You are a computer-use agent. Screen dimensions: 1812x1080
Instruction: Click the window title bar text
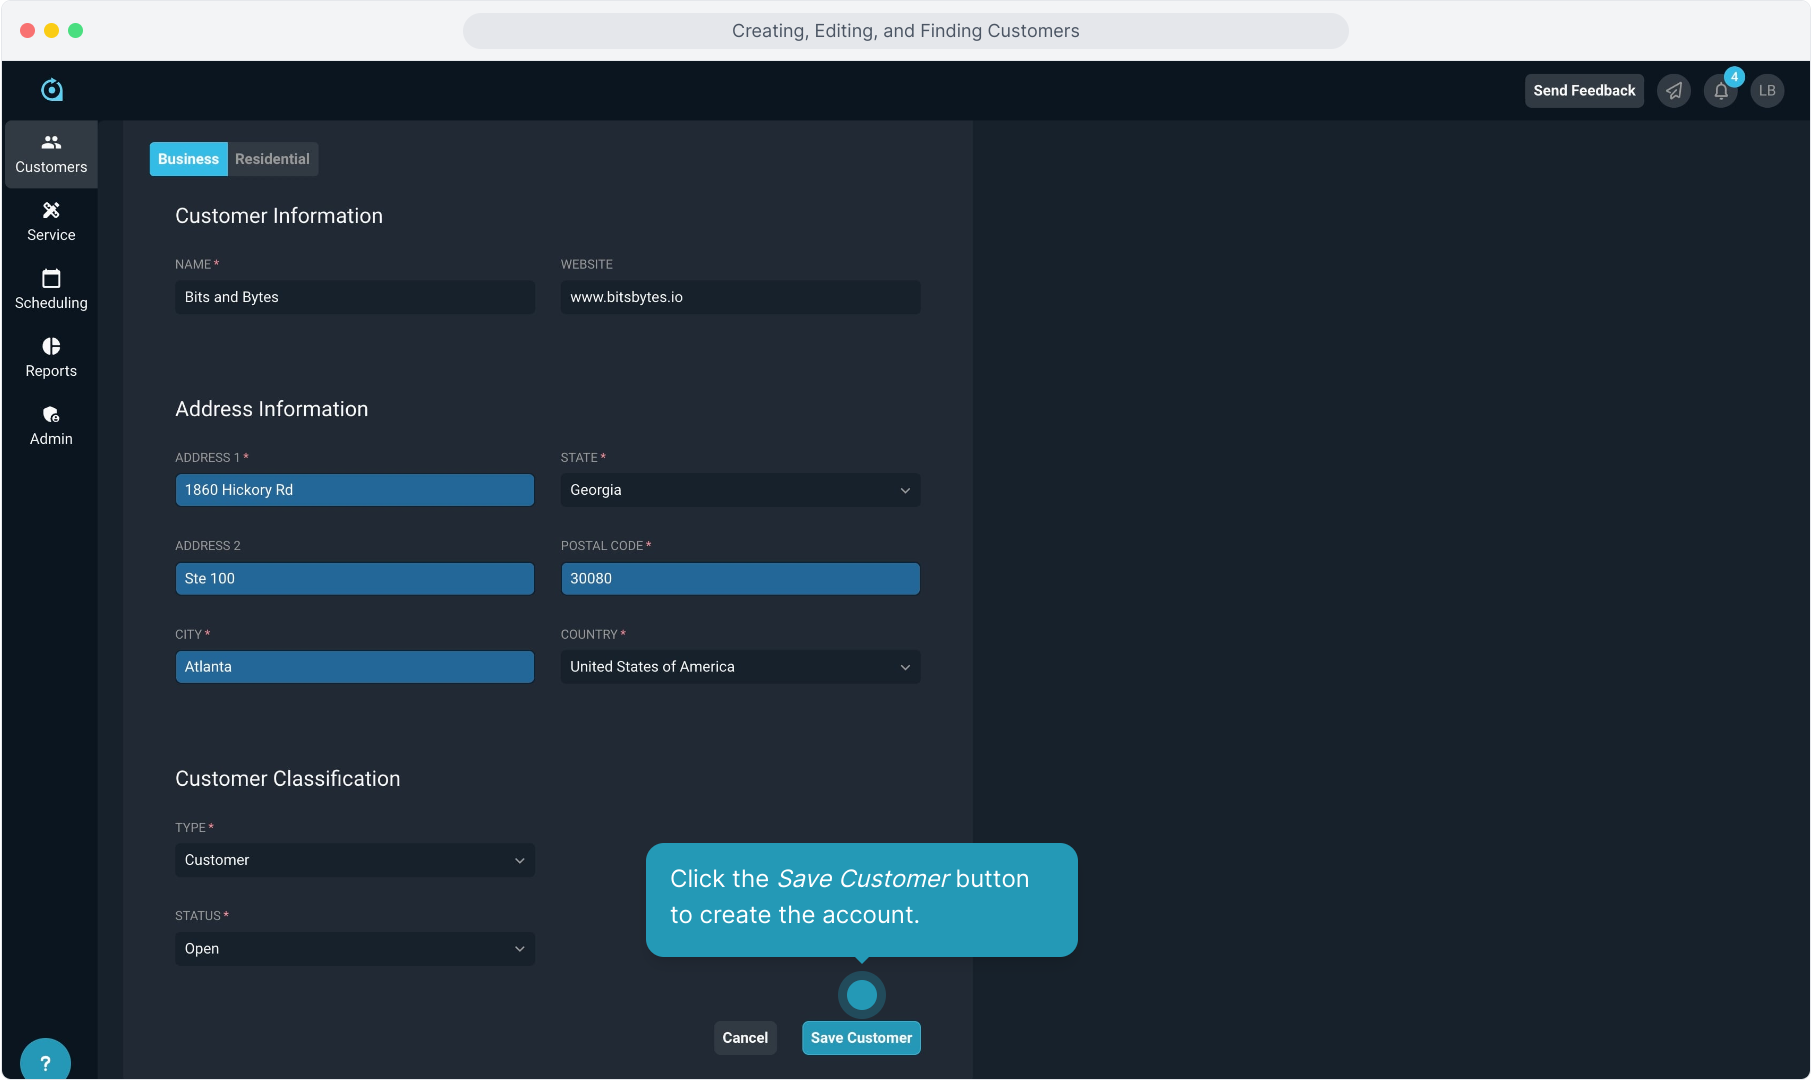(906, 31)
